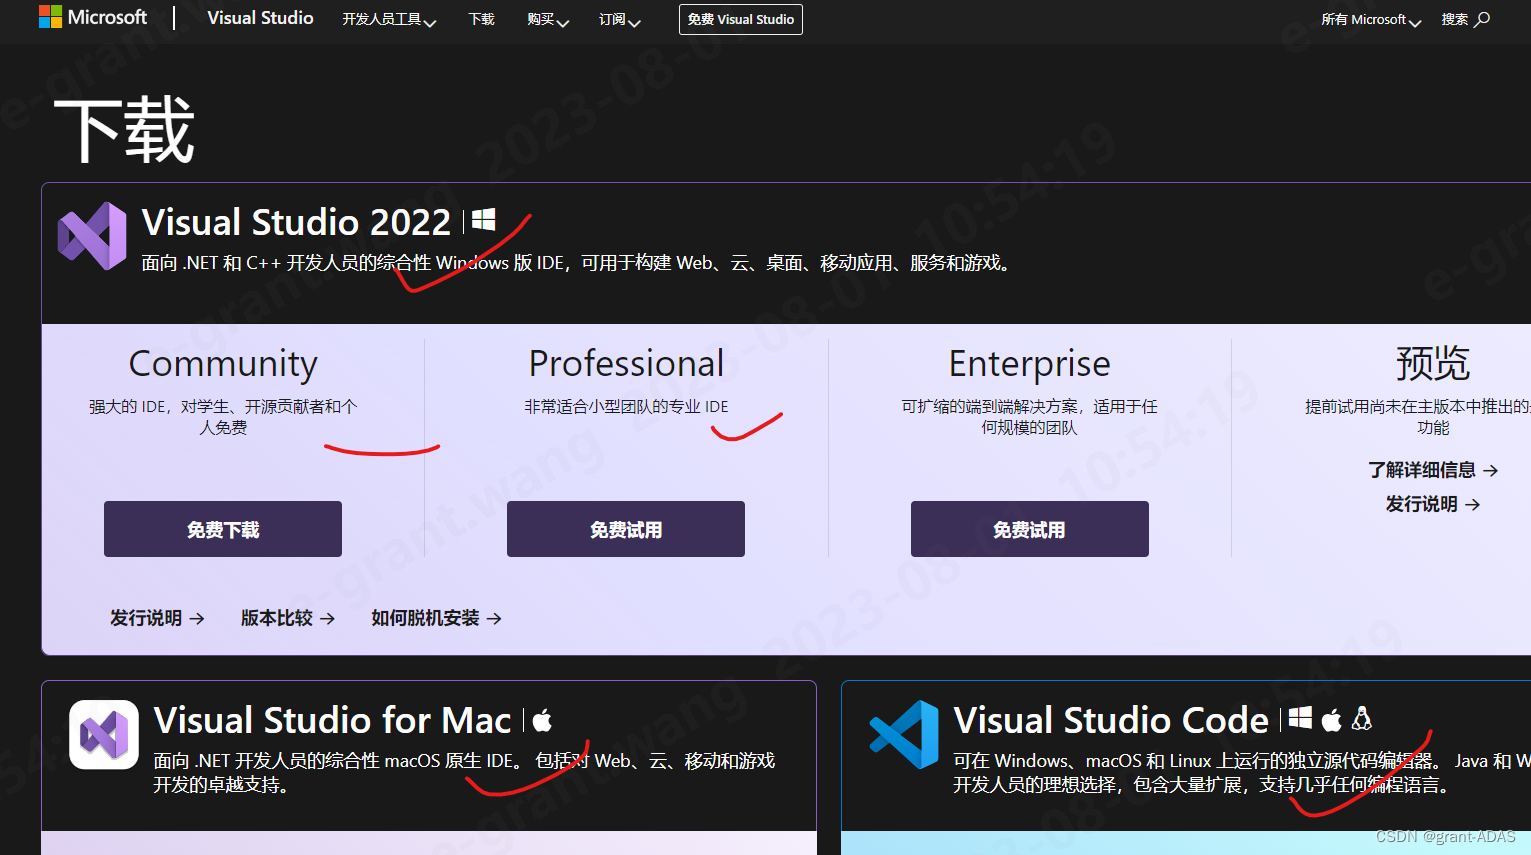Click 免费试用 for Enterprise edition

[1030, 529]
